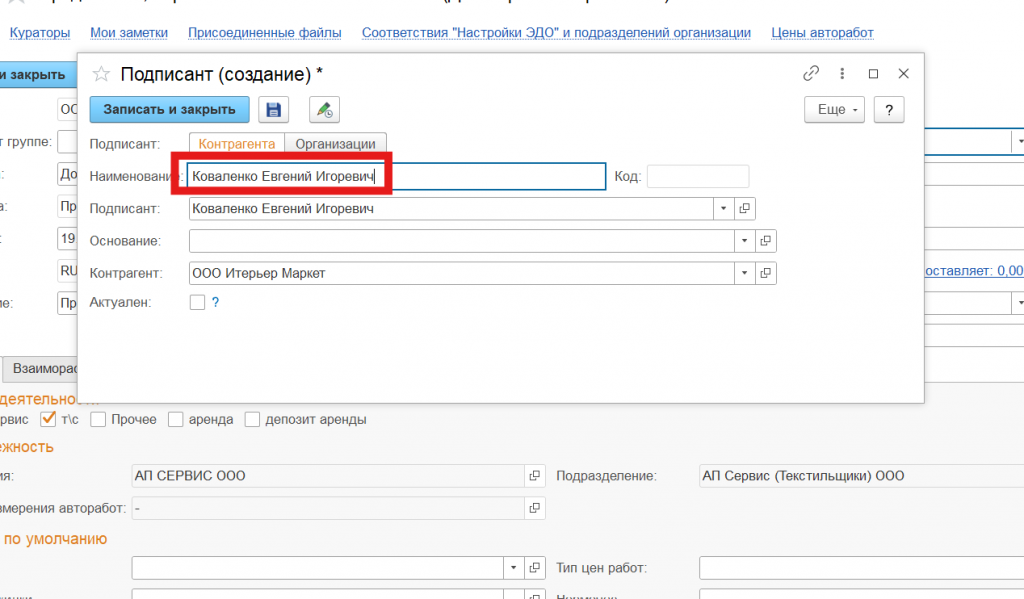Enable the Актуален checkbox
The width and height of the screenshot is (1024, 599).
pyautogui.click(x=198, y=302)
